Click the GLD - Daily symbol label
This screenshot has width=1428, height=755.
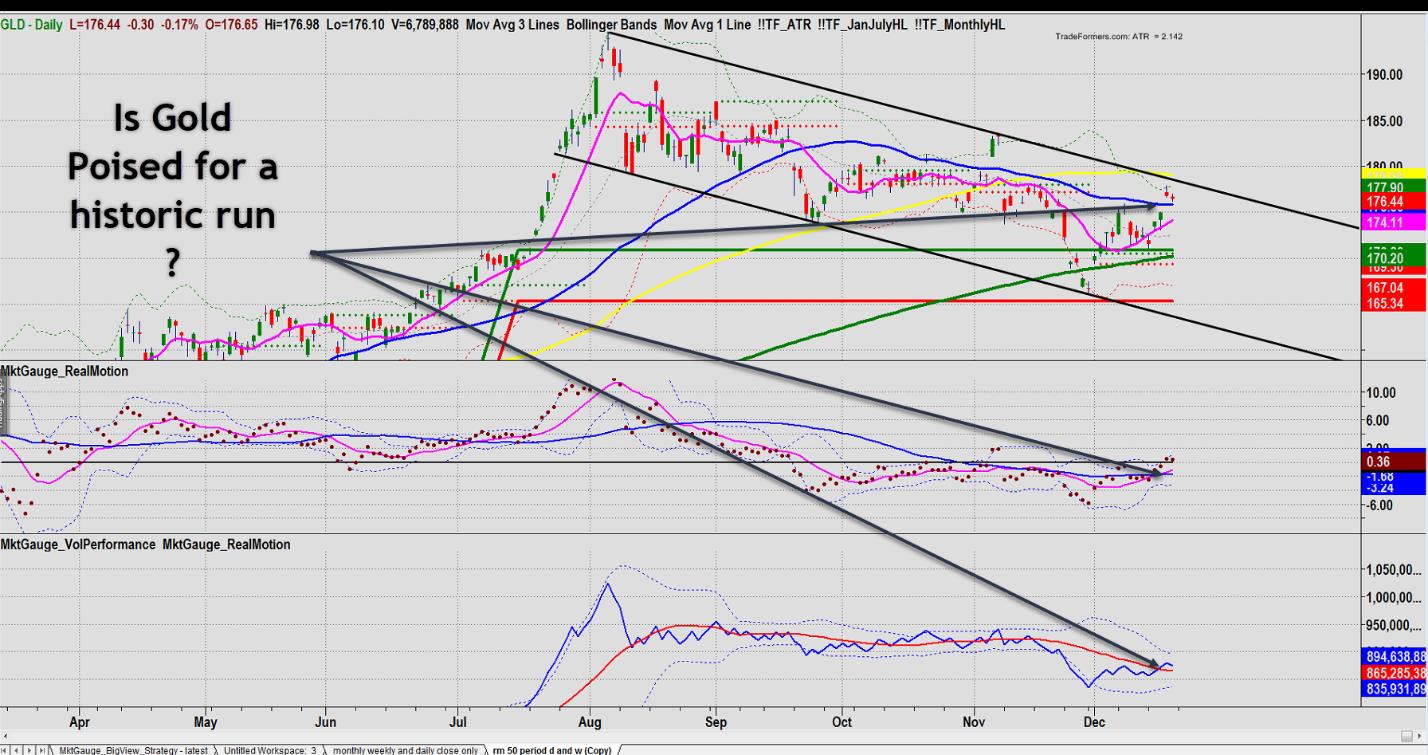(32, 24)
